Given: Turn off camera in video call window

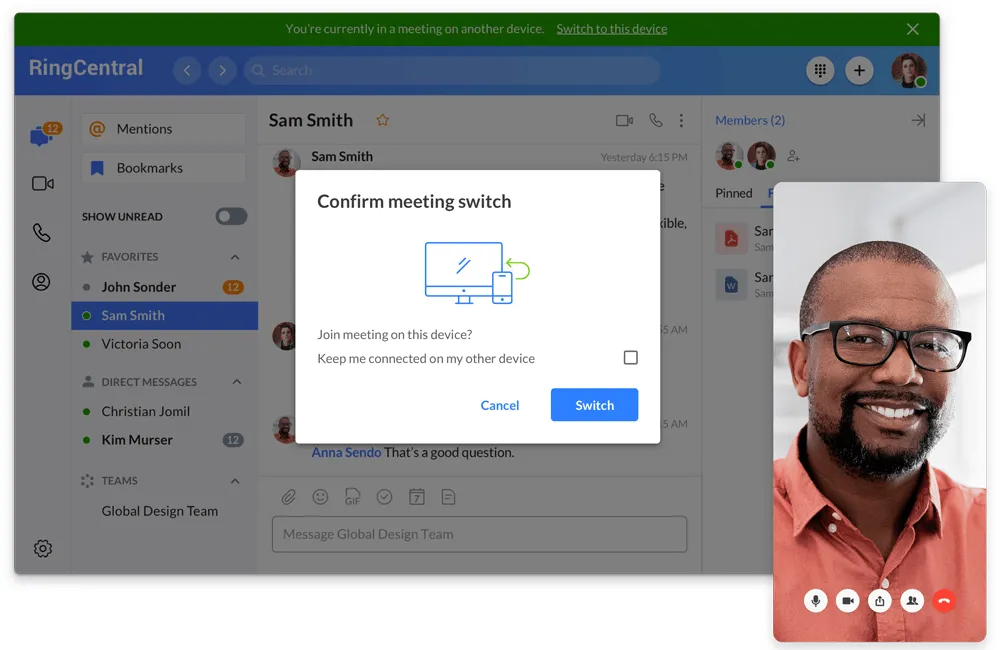Looking at the screenshot, I should coord(848,600).
